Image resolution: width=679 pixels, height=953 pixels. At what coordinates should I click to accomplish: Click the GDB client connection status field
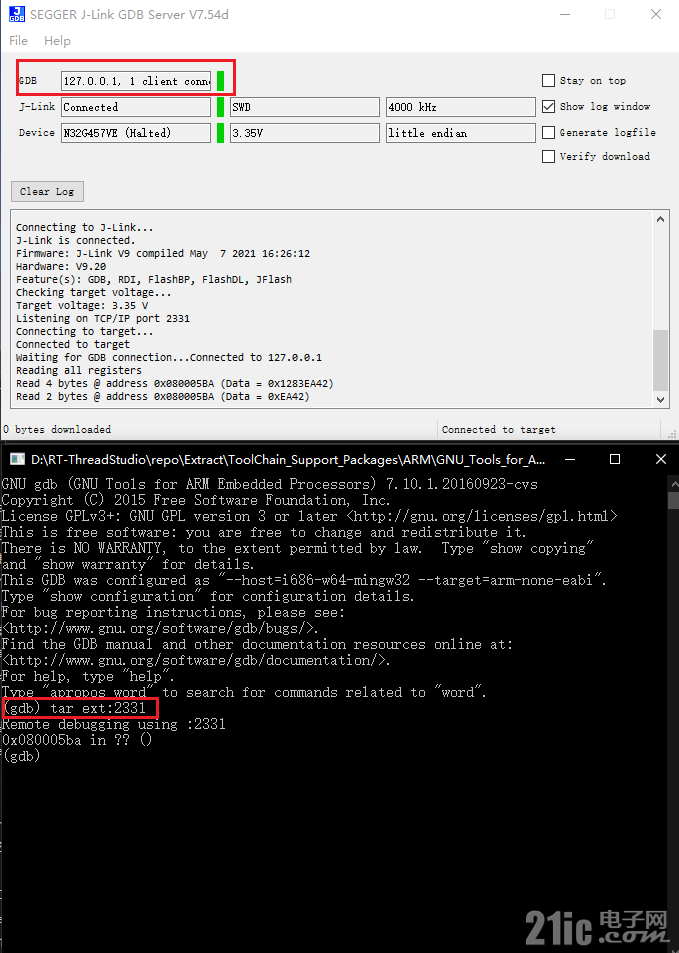tap(136, 81)
